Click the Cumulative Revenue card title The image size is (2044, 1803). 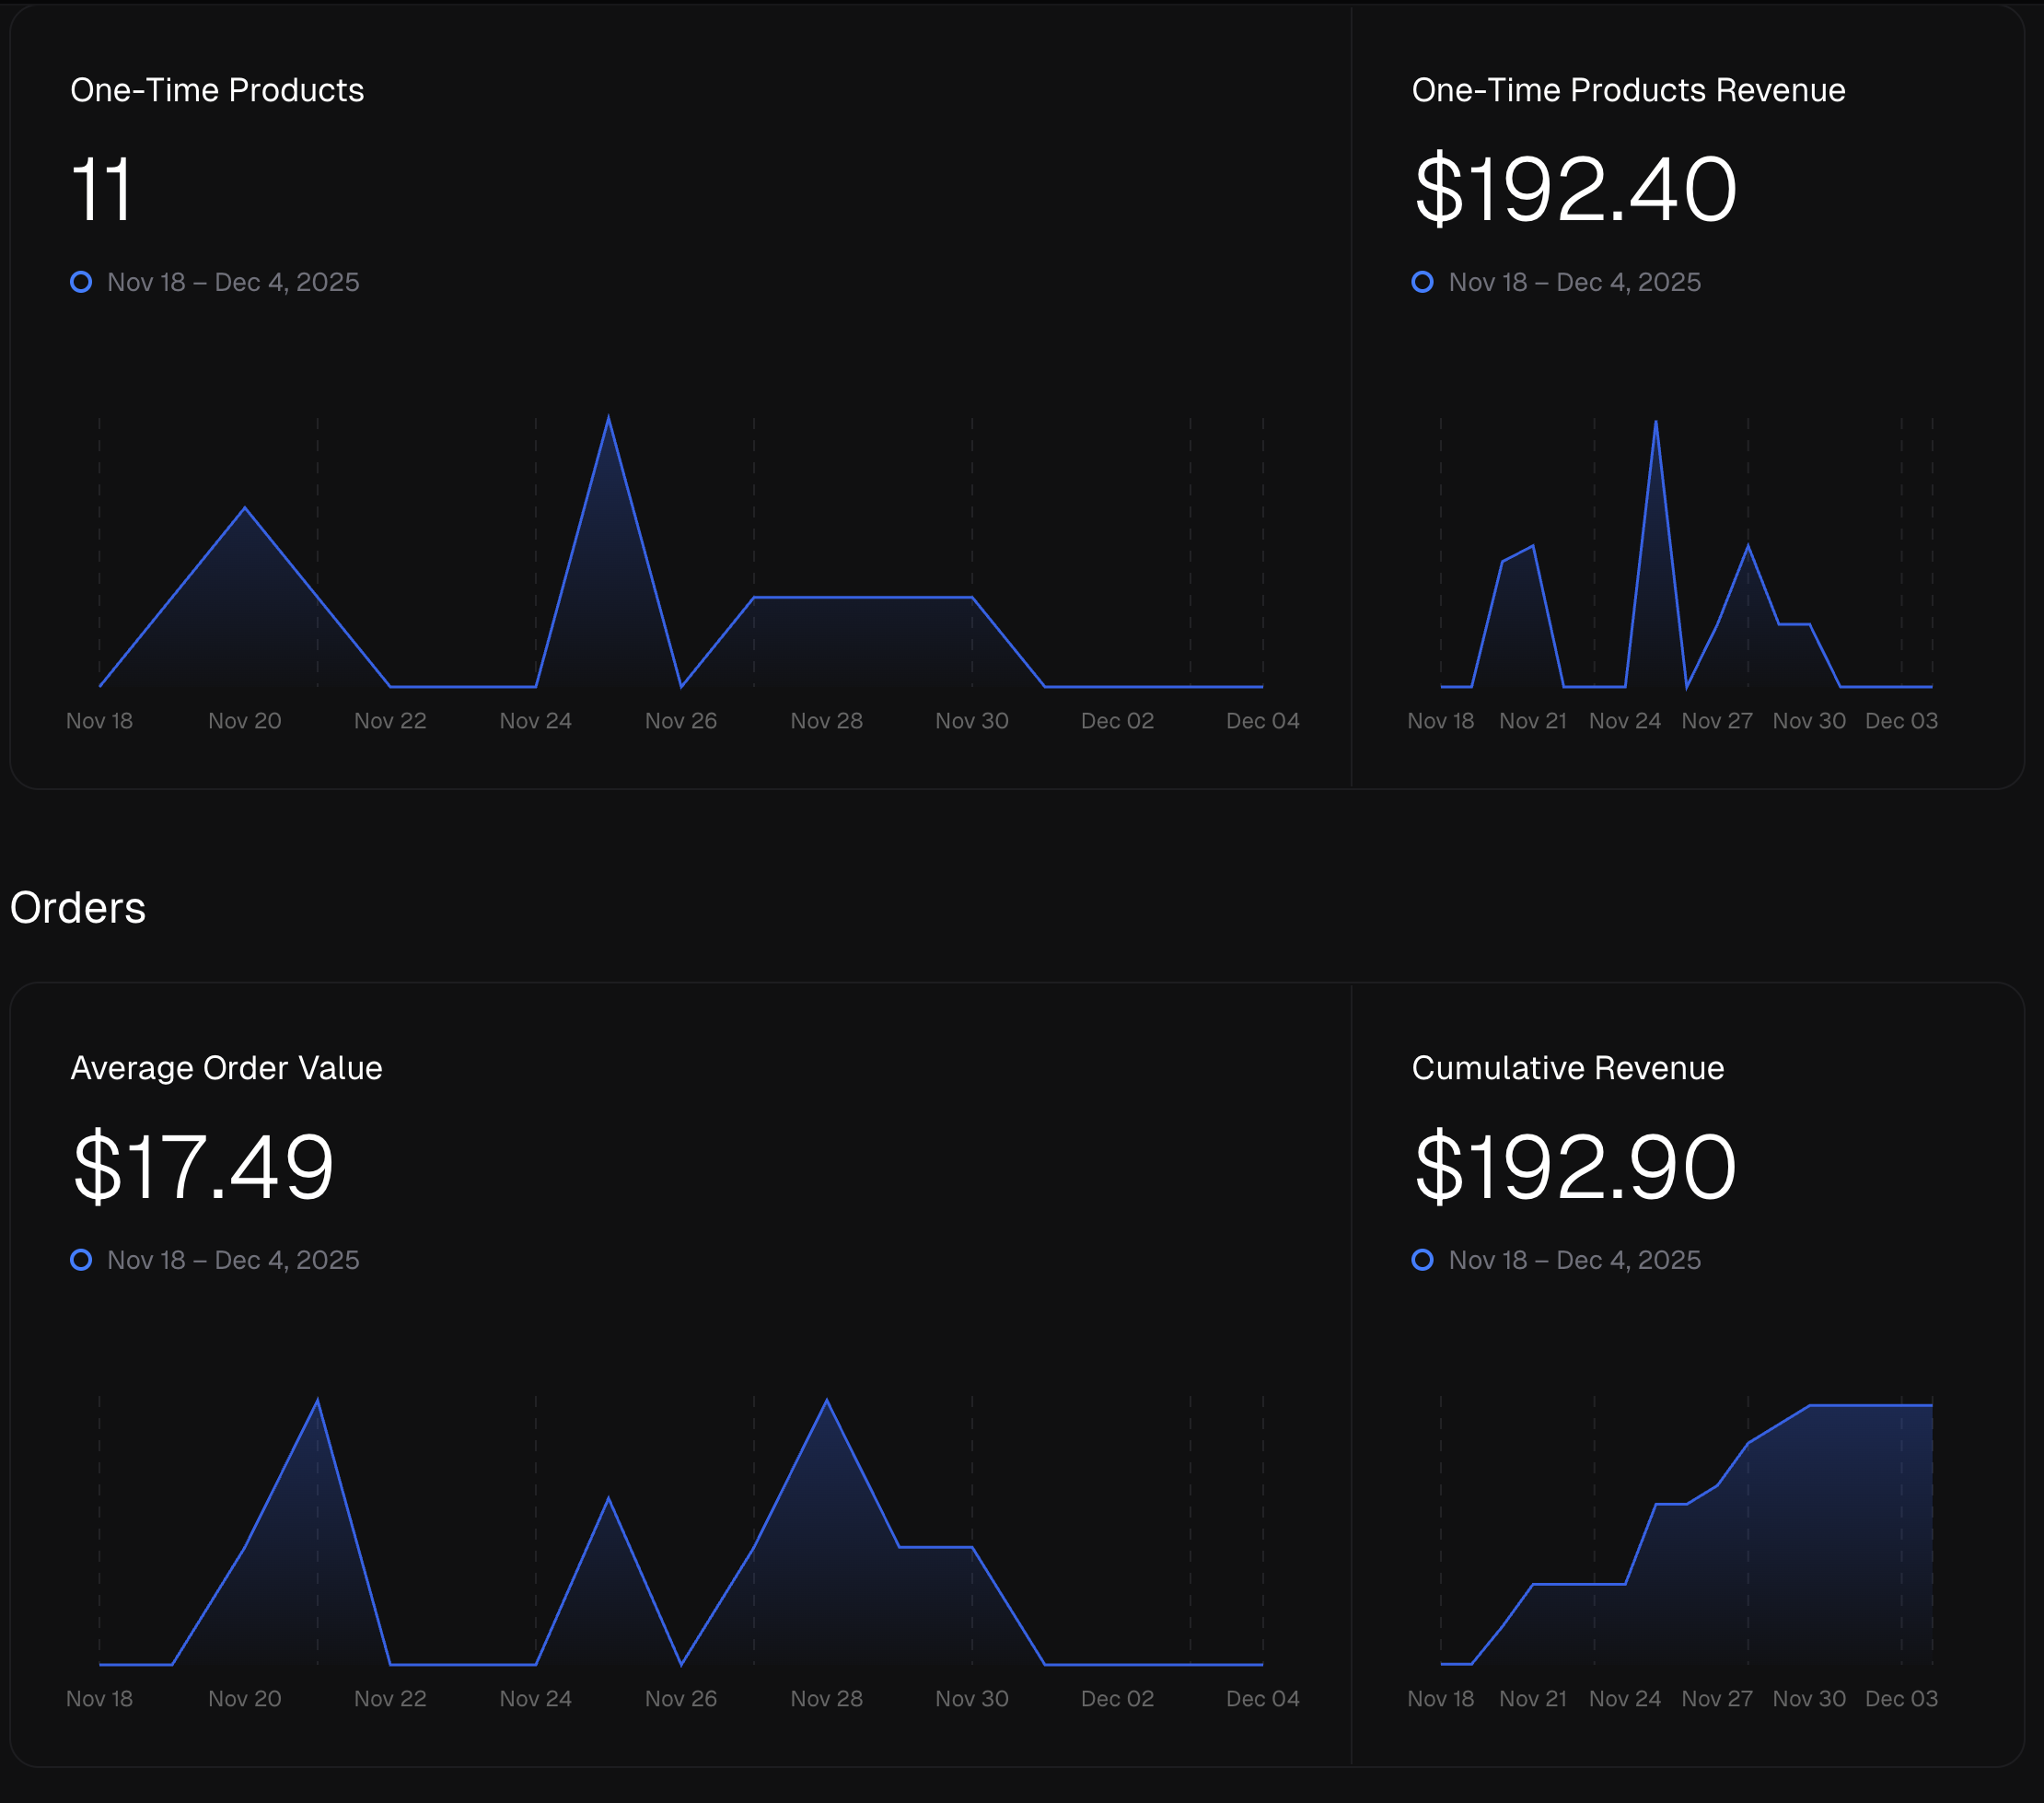[1567, 1068]
